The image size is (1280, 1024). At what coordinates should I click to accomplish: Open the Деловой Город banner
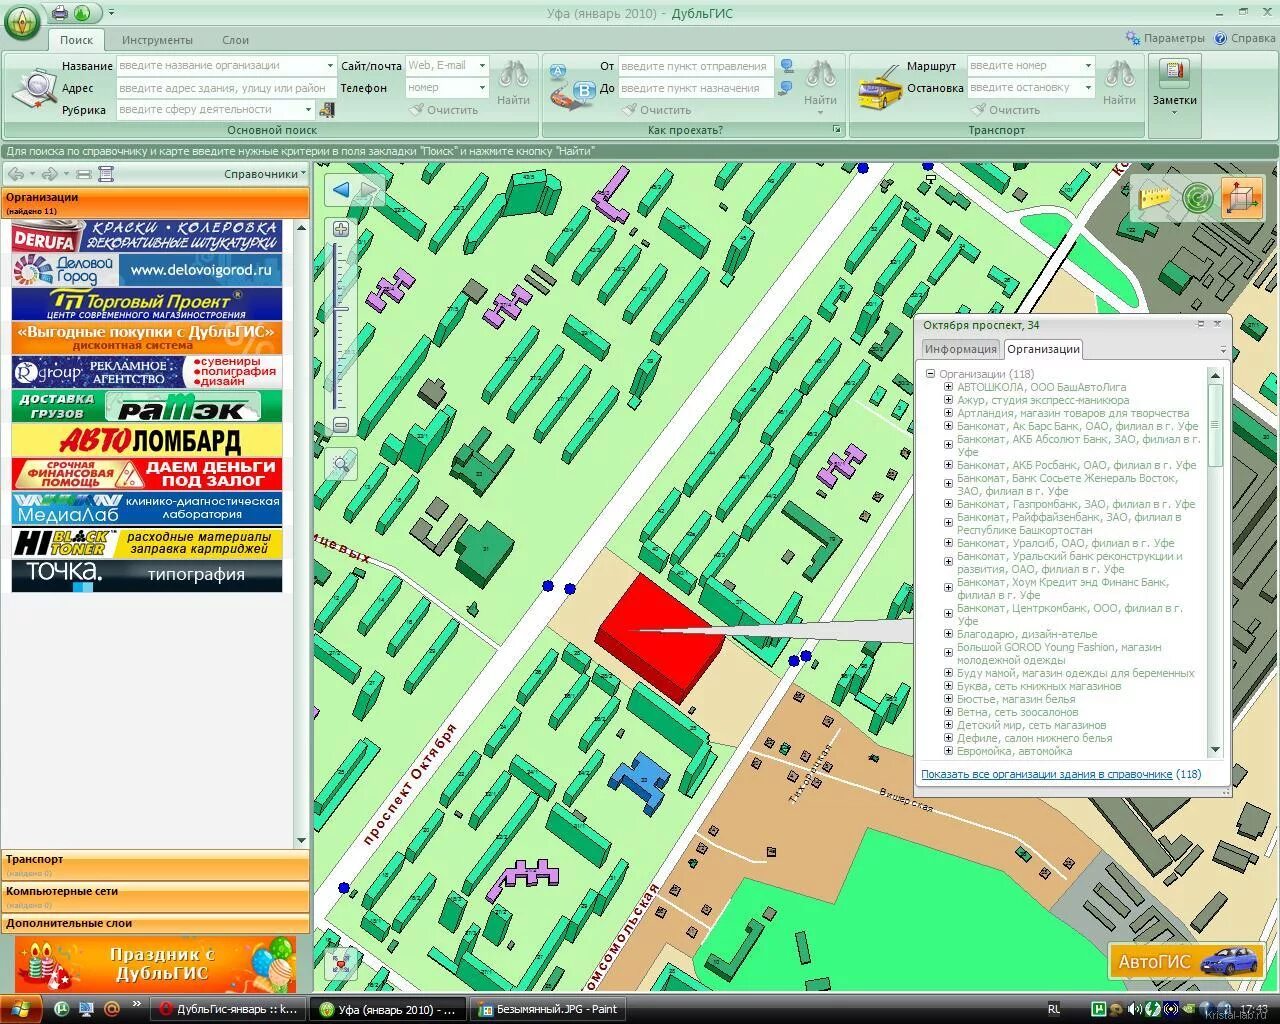pyautogui.click(x=147, y=270)
